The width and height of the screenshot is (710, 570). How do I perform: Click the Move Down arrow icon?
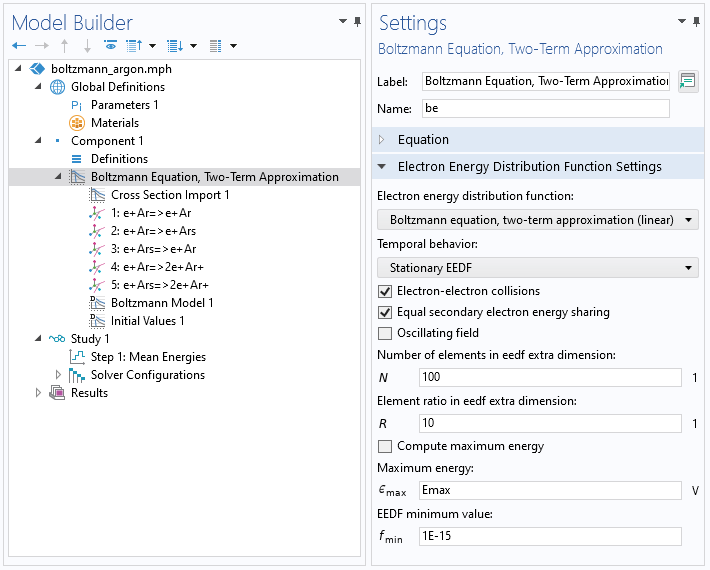87,46
